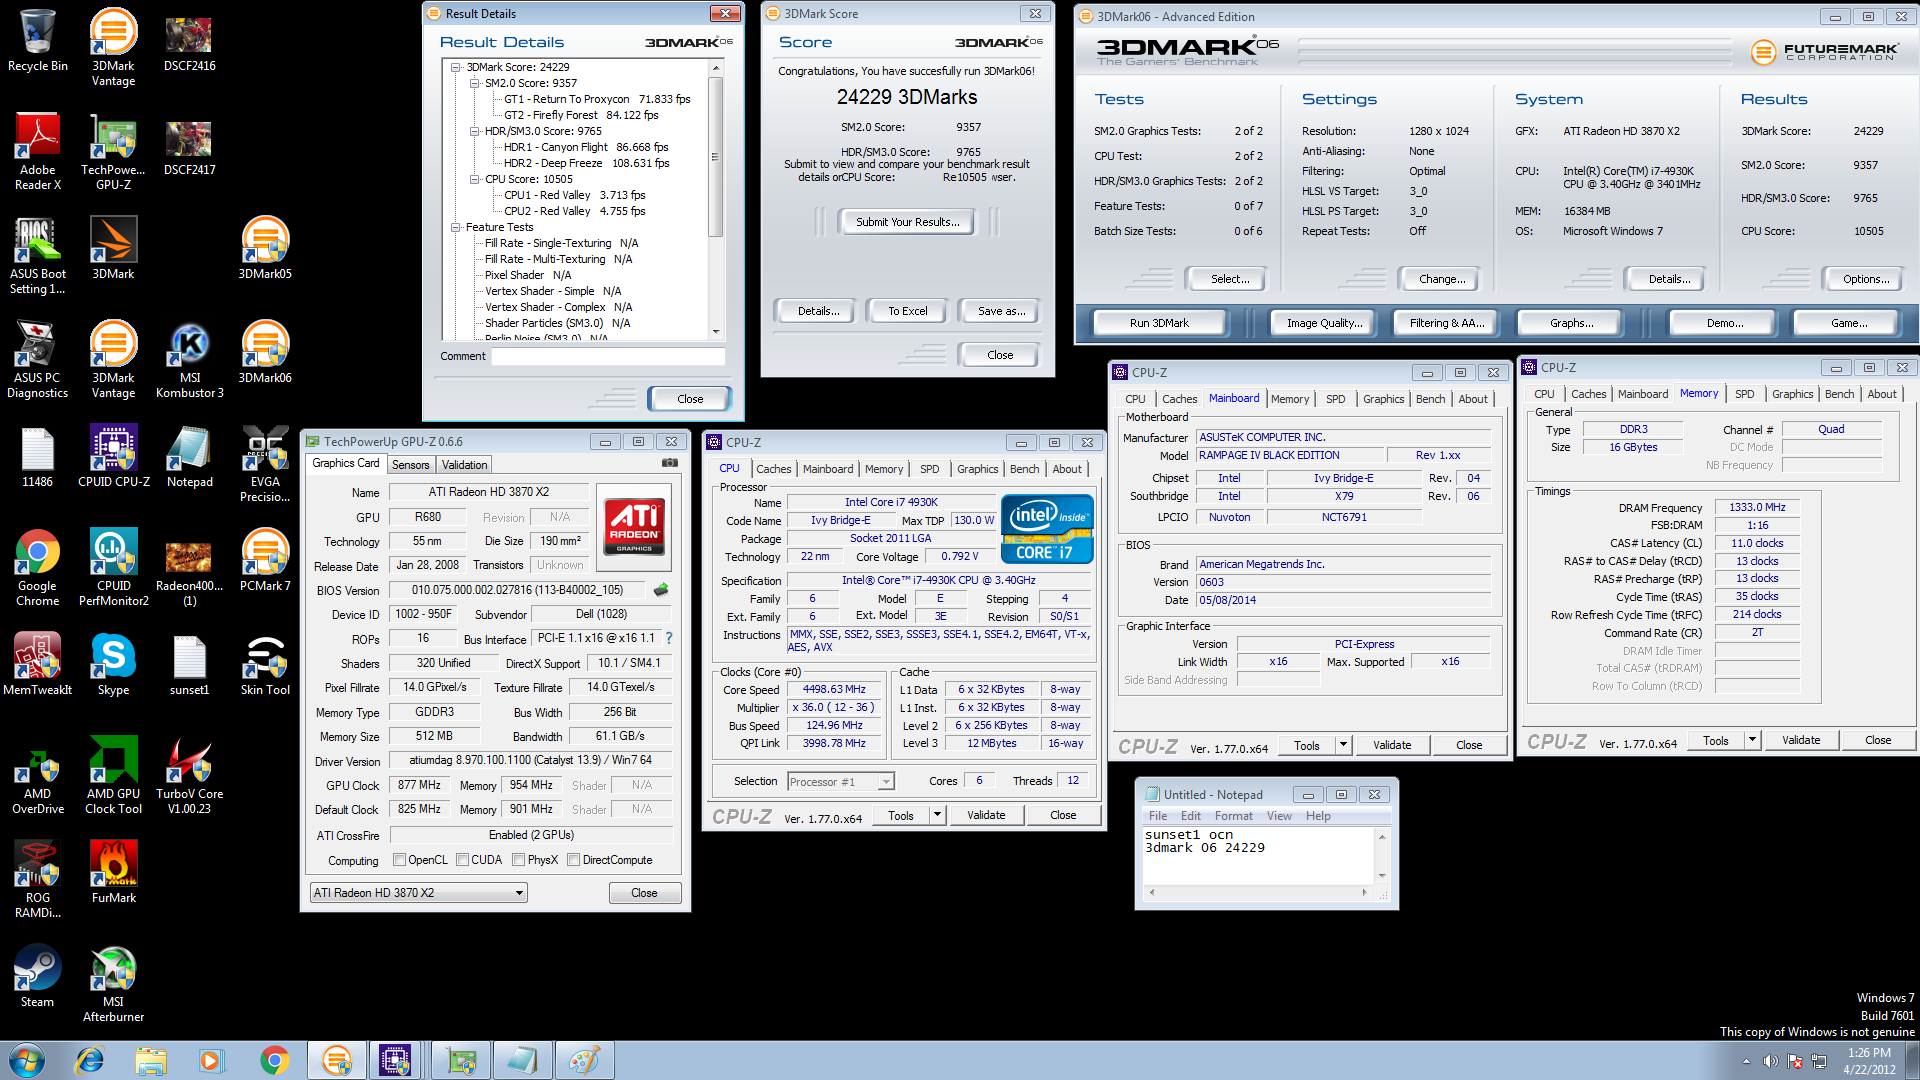Image resolution: width=1920 pixels, height=1080 pixels.
Task: Toggle the DirectCompute checkbox in GPU-Z
Action: click(574, 860)
